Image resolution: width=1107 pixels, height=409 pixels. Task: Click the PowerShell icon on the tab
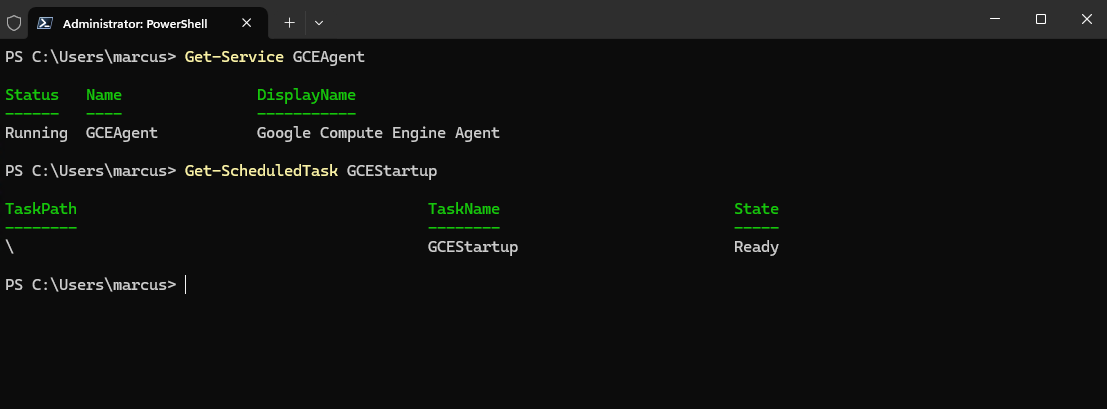[x=44, y=23]
